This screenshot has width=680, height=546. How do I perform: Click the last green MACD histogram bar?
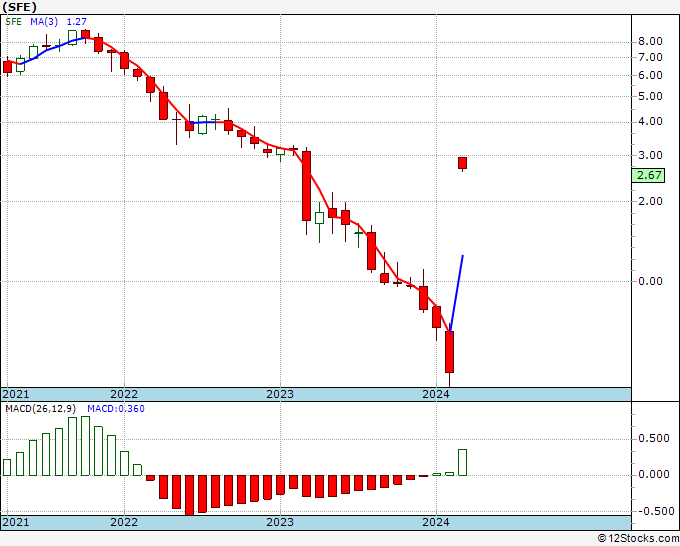(462, 462)
